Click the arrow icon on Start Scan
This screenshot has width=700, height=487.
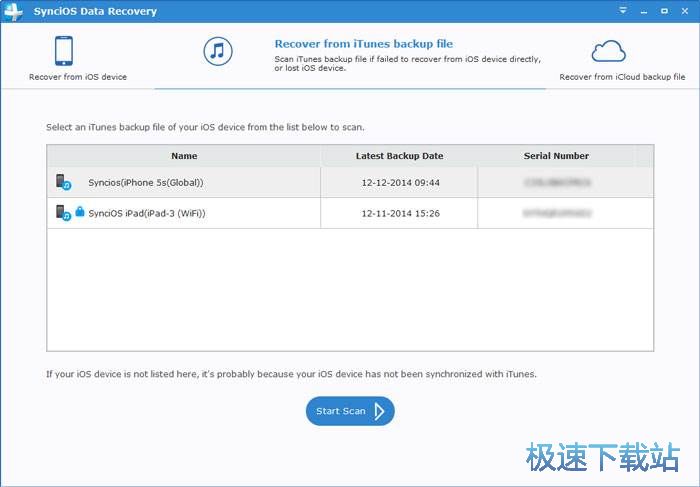coord(379,411)
